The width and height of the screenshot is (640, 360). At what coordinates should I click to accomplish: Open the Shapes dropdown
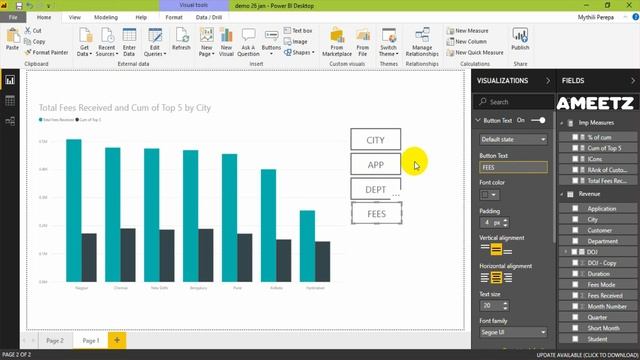300,52
